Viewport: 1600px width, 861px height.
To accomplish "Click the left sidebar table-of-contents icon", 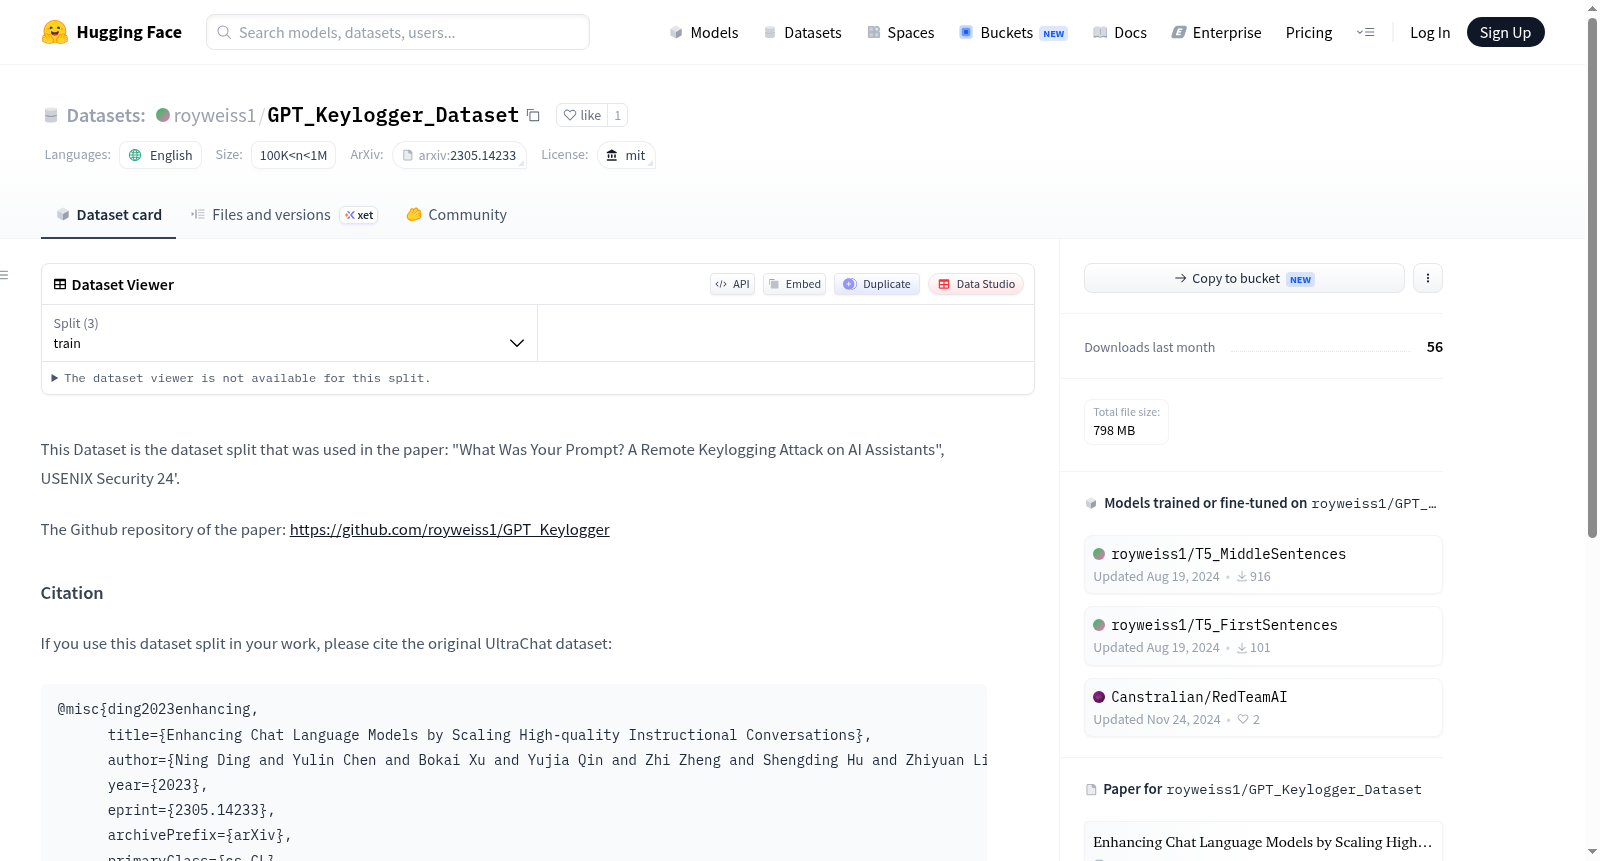I will pos(4,275).
